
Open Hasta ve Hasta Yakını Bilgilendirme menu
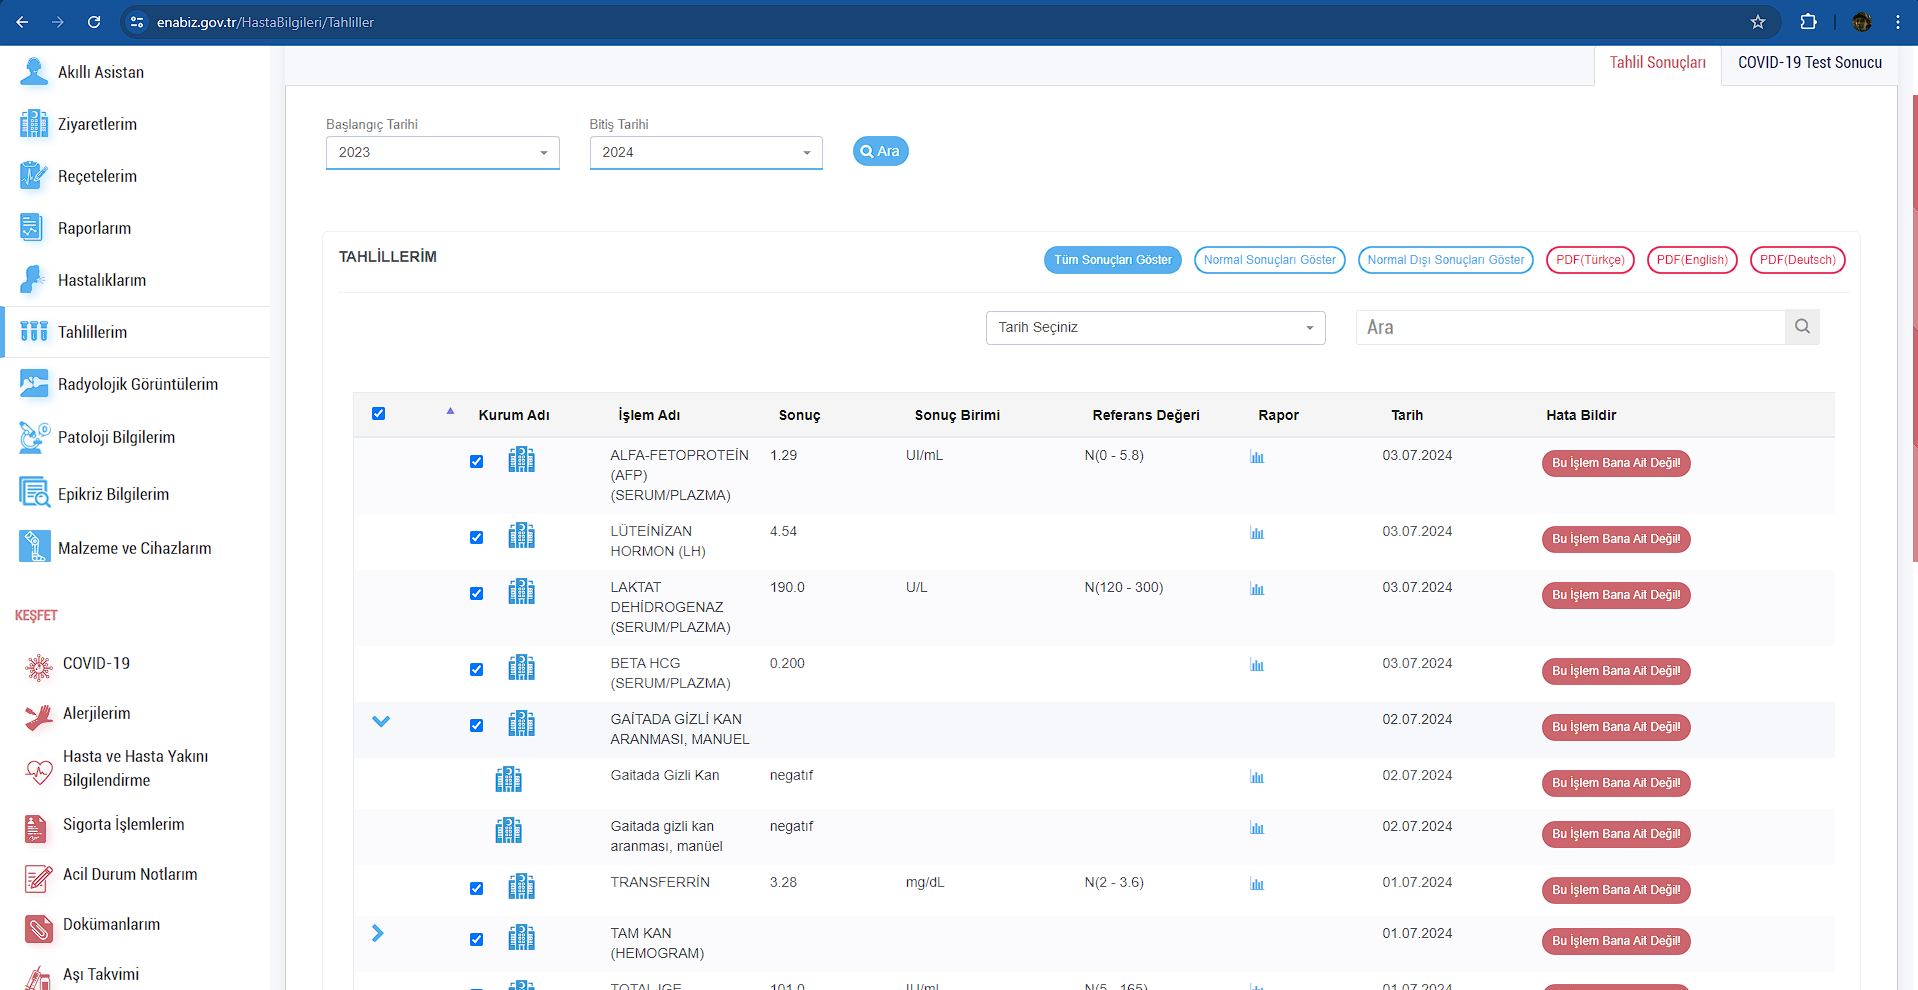[x=136, y=768]
